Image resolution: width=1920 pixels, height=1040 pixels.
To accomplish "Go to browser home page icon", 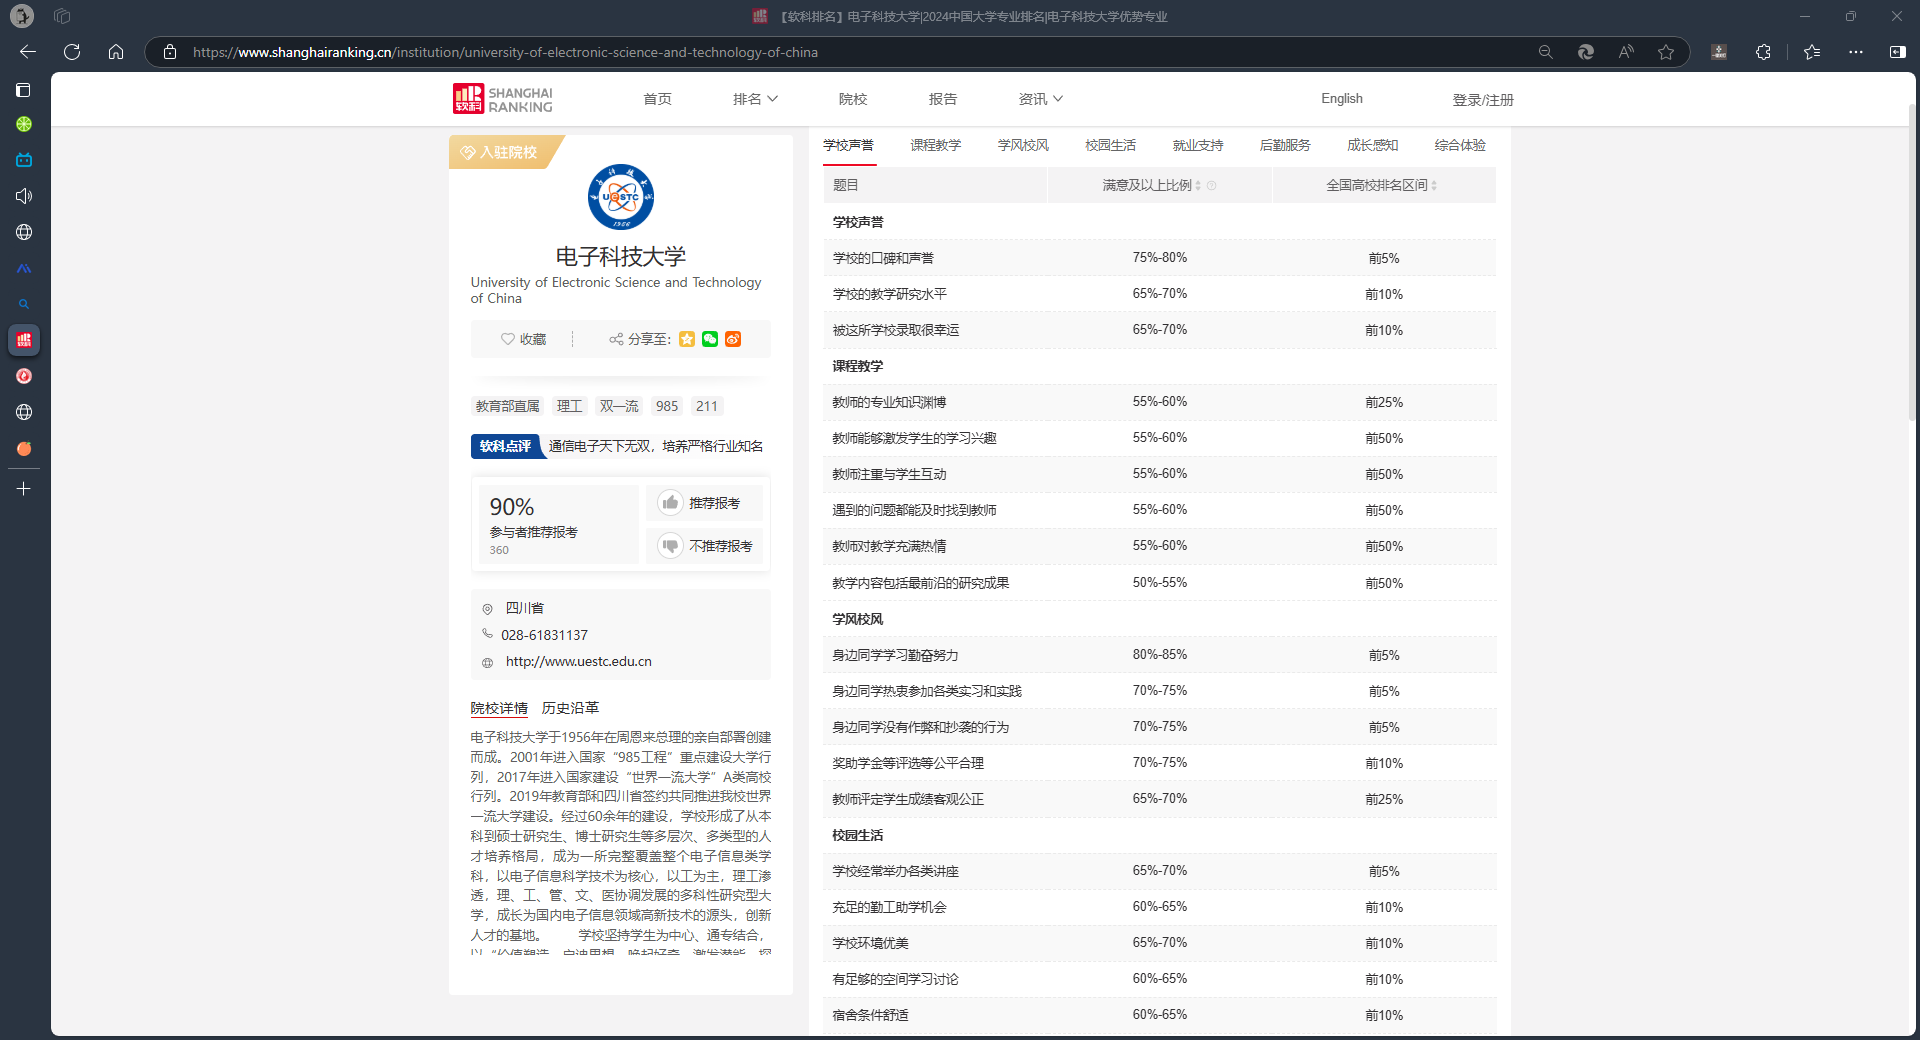I will [116, 52].
